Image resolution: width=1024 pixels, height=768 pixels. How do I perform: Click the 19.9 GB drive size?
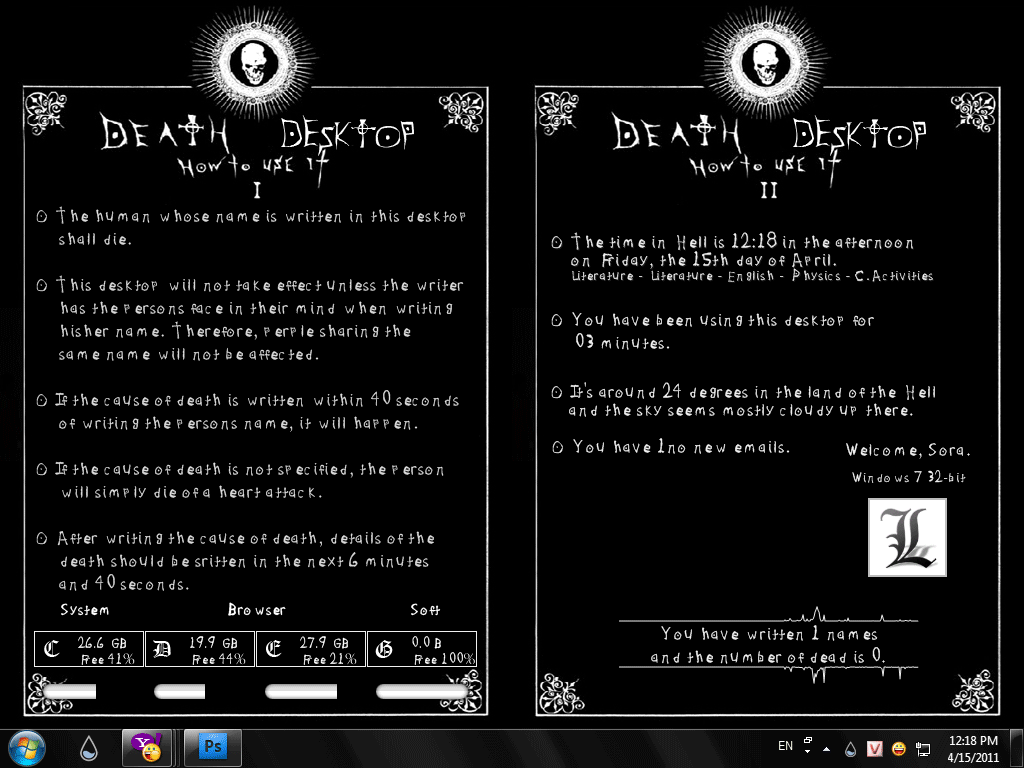tap(214, 643)
